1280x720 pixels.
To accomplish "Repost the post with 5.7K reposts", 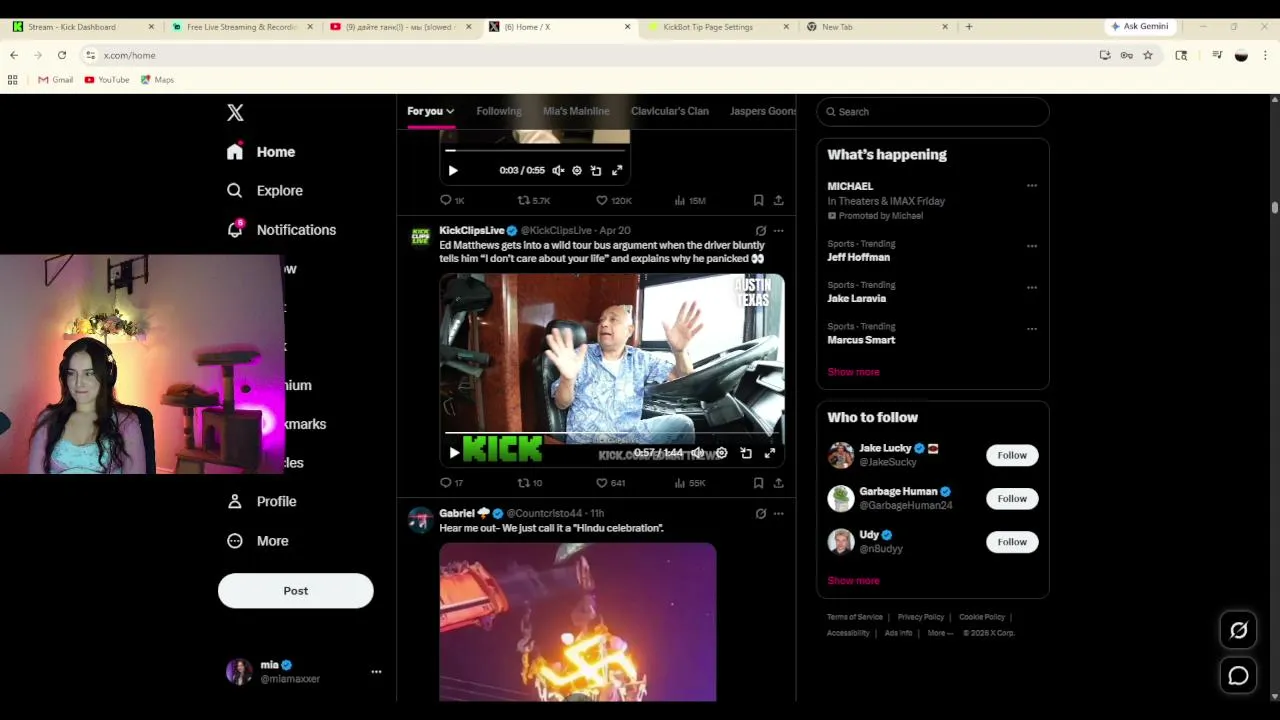I will click(x=534, y=200).
